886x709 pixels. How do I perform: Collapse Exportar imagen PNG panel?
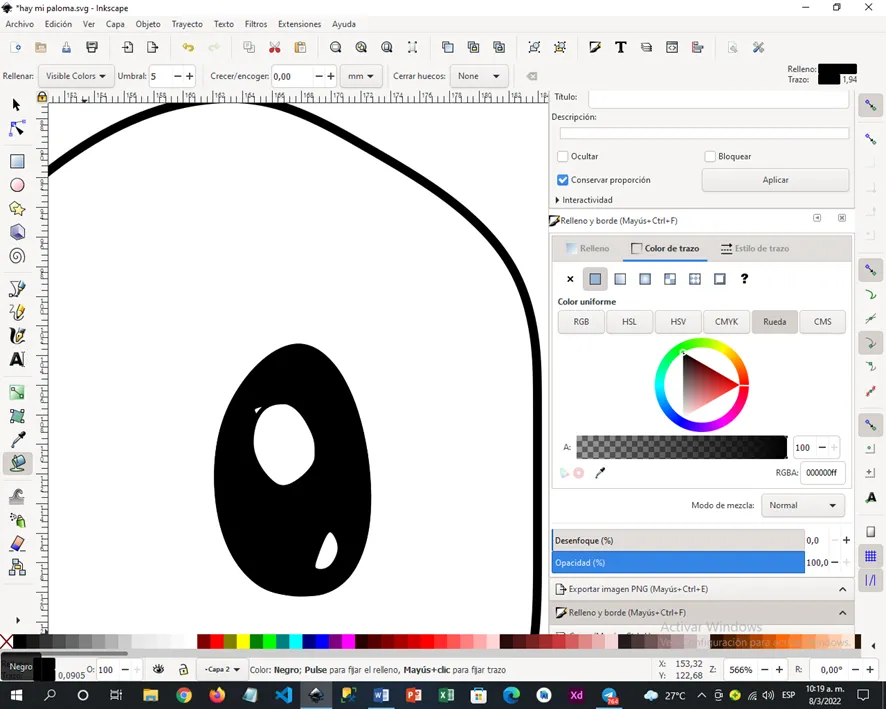point(842,589)
